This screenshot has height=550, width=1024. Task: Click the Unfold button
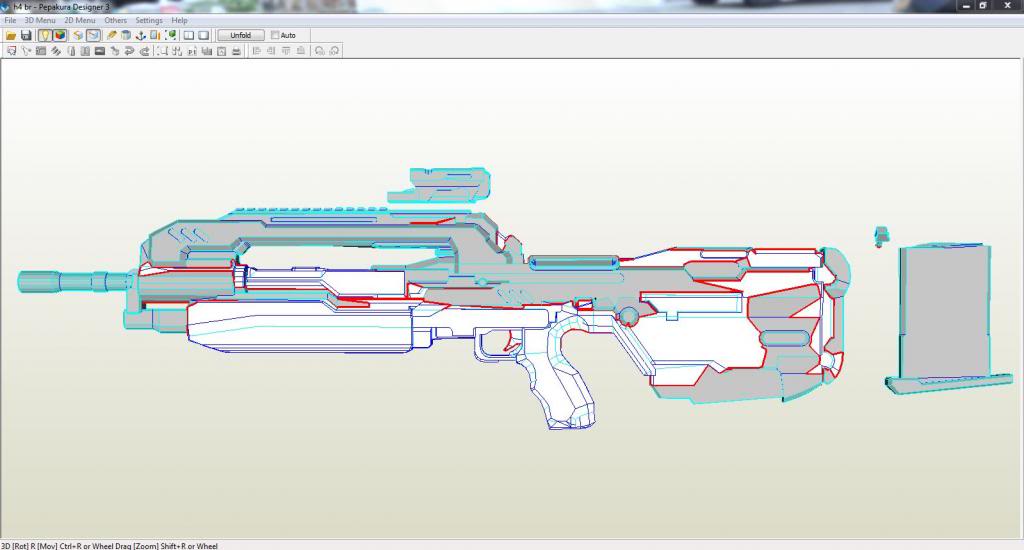point(240,35)
